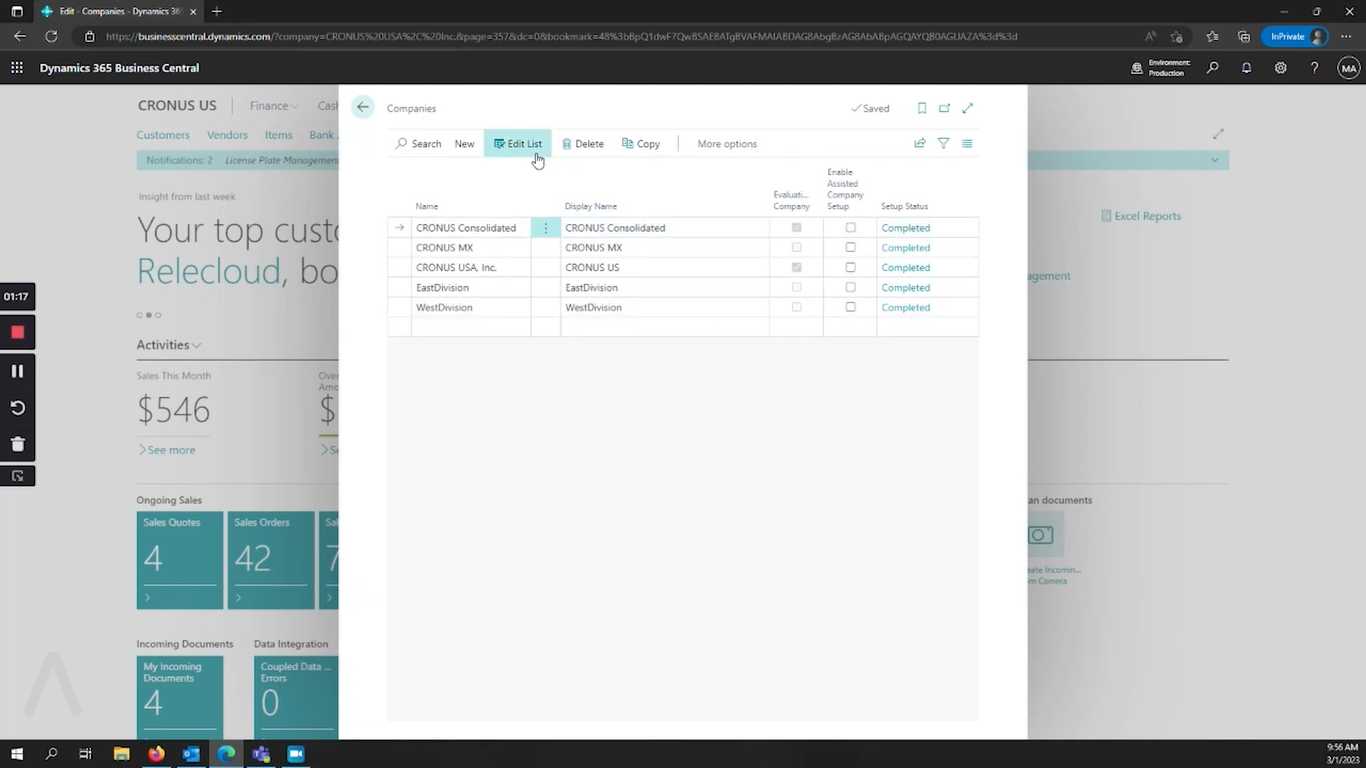Image resolution: width=1366 pixels, height=768 pixels.
Task: Click See more under Sales This Month
Action: 167,450
